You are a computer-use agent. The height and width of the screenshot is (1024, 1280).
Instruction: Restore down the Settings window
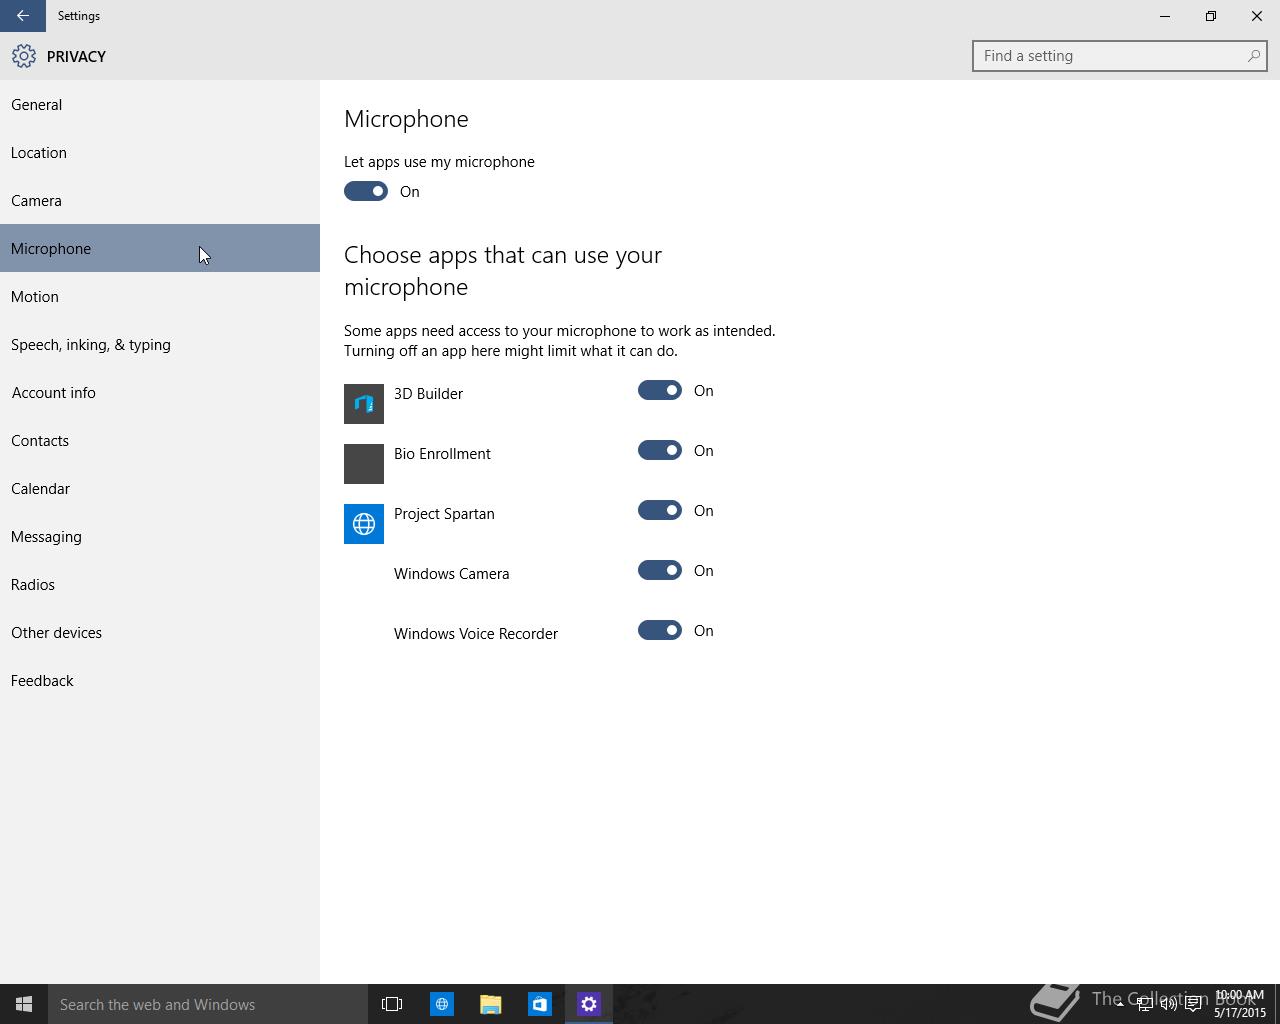point(1211,16)
